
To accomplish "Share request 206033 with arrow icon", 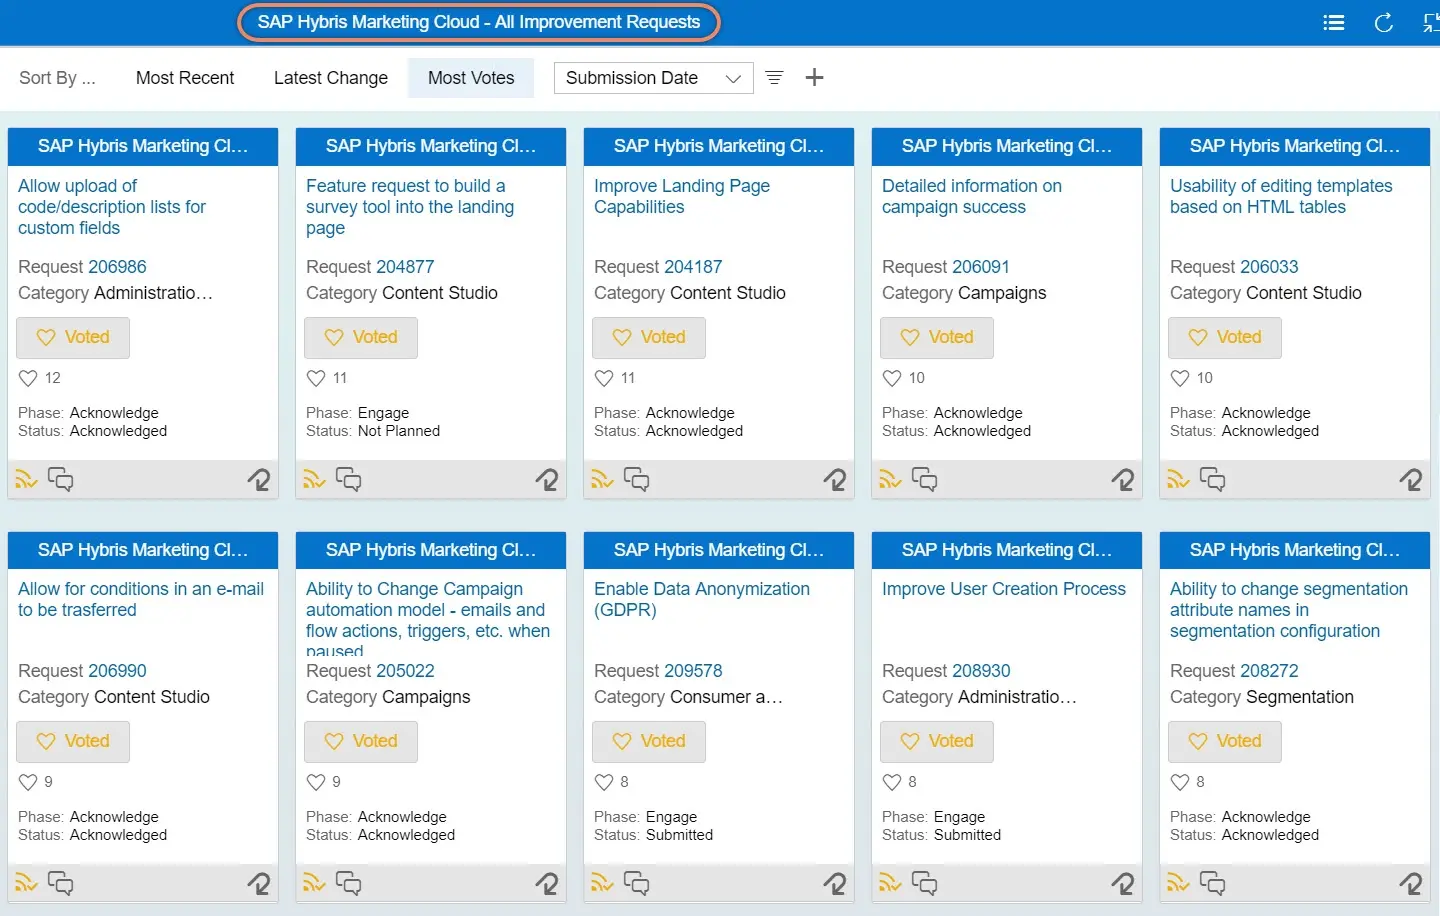I will (1411, 480).
